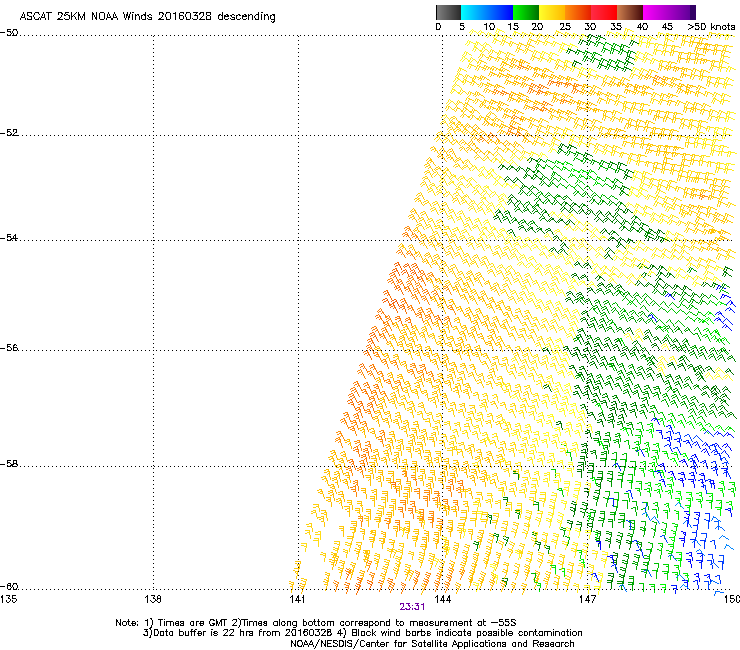Click the cyan 5-10 knots legend swatch

click(473, 12)
